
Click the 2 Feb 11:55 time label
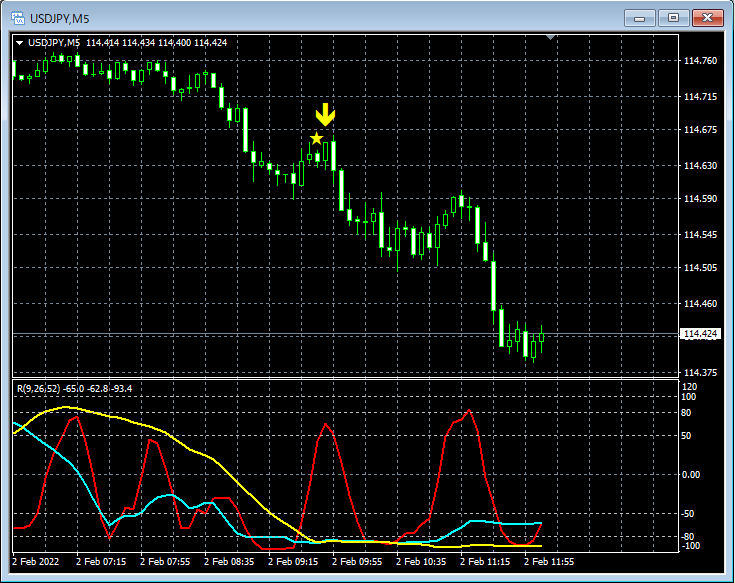(548, 562)
